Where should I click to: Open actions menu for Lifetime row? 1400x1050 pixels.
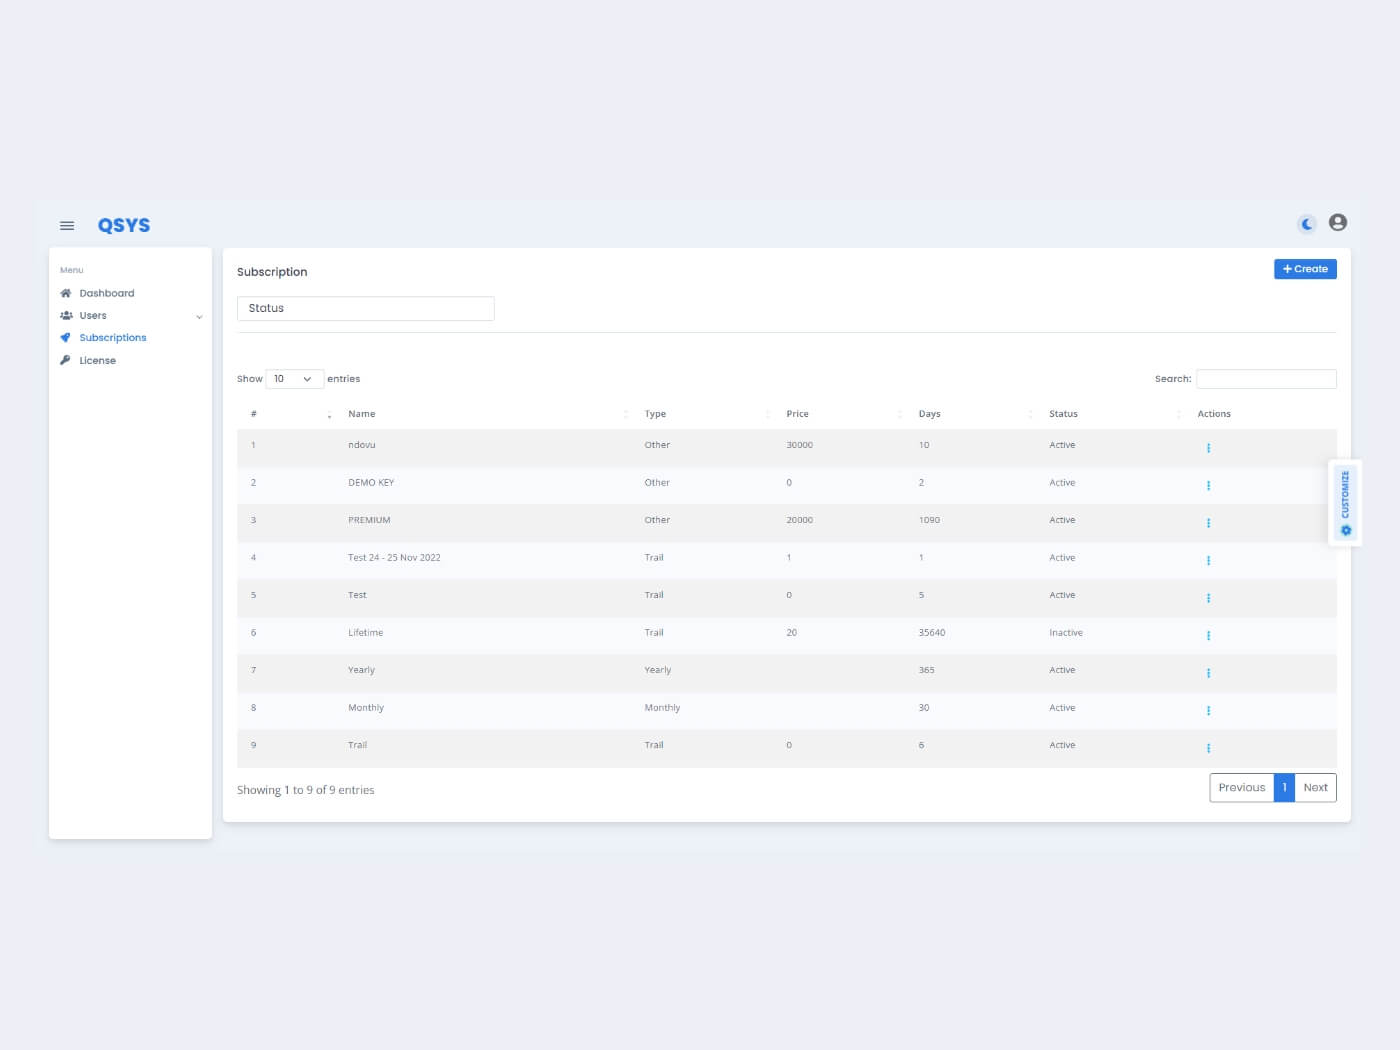[x=1208, y=635]
